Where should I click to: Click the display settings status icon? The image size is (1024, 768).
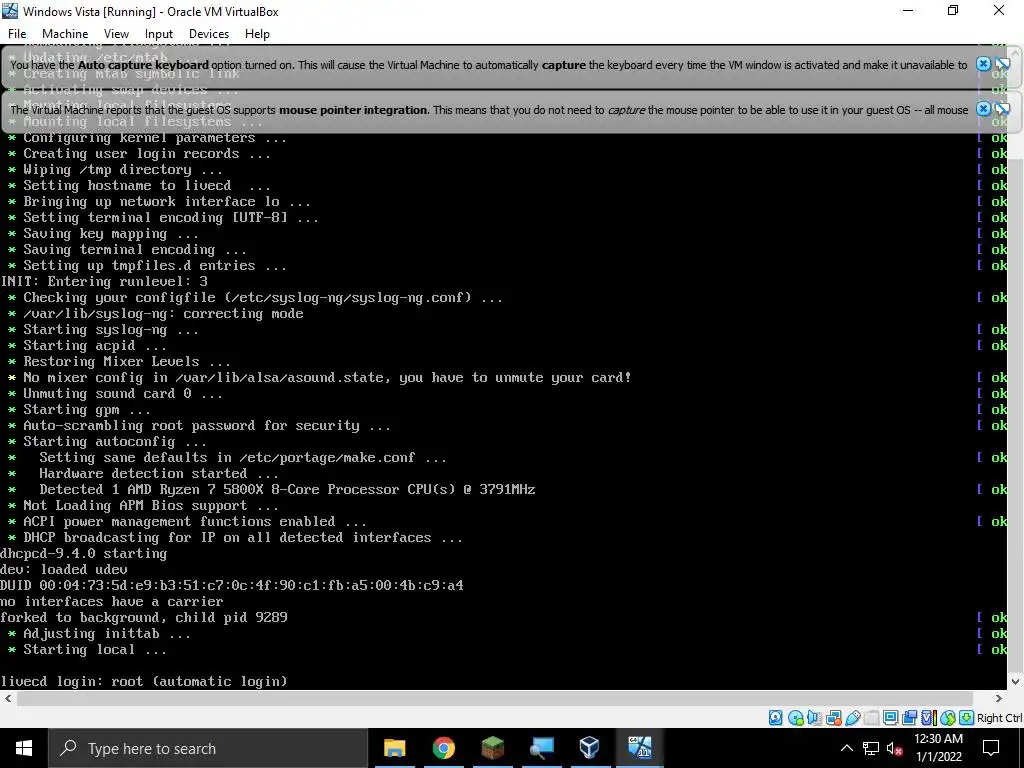(890, 718)
